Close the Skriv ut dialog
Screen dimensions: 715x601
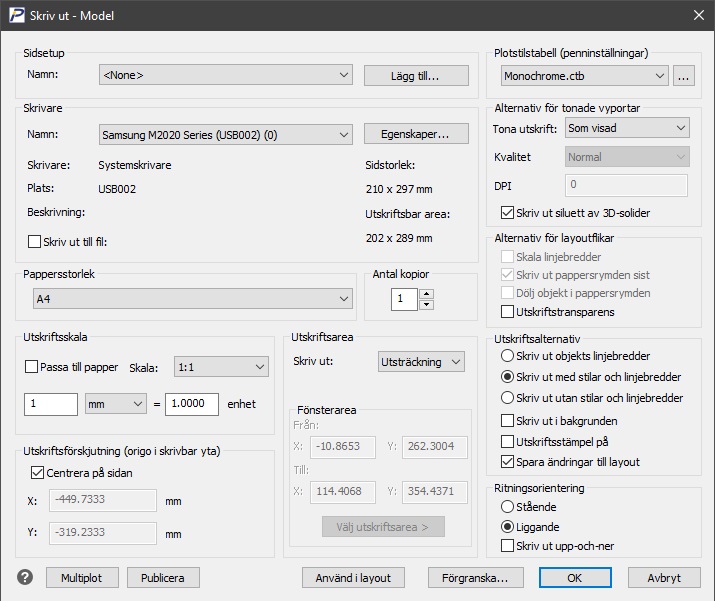[699, 15]
